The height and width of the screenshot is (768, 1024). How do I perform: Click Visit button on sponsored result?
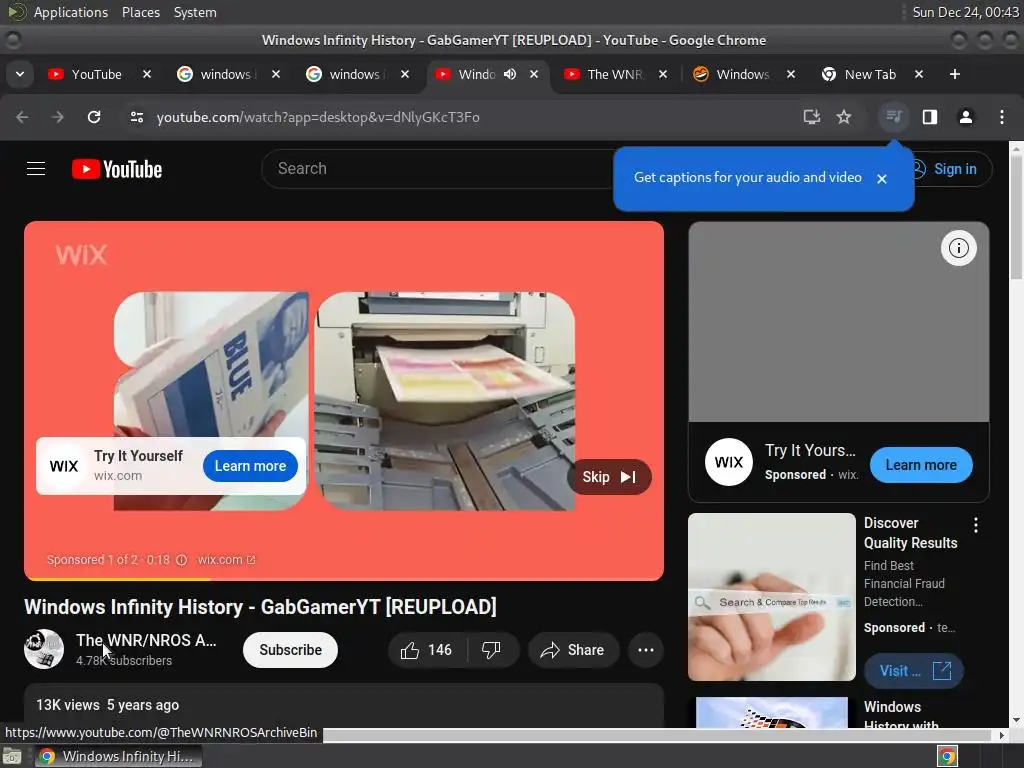click(913, 671)
